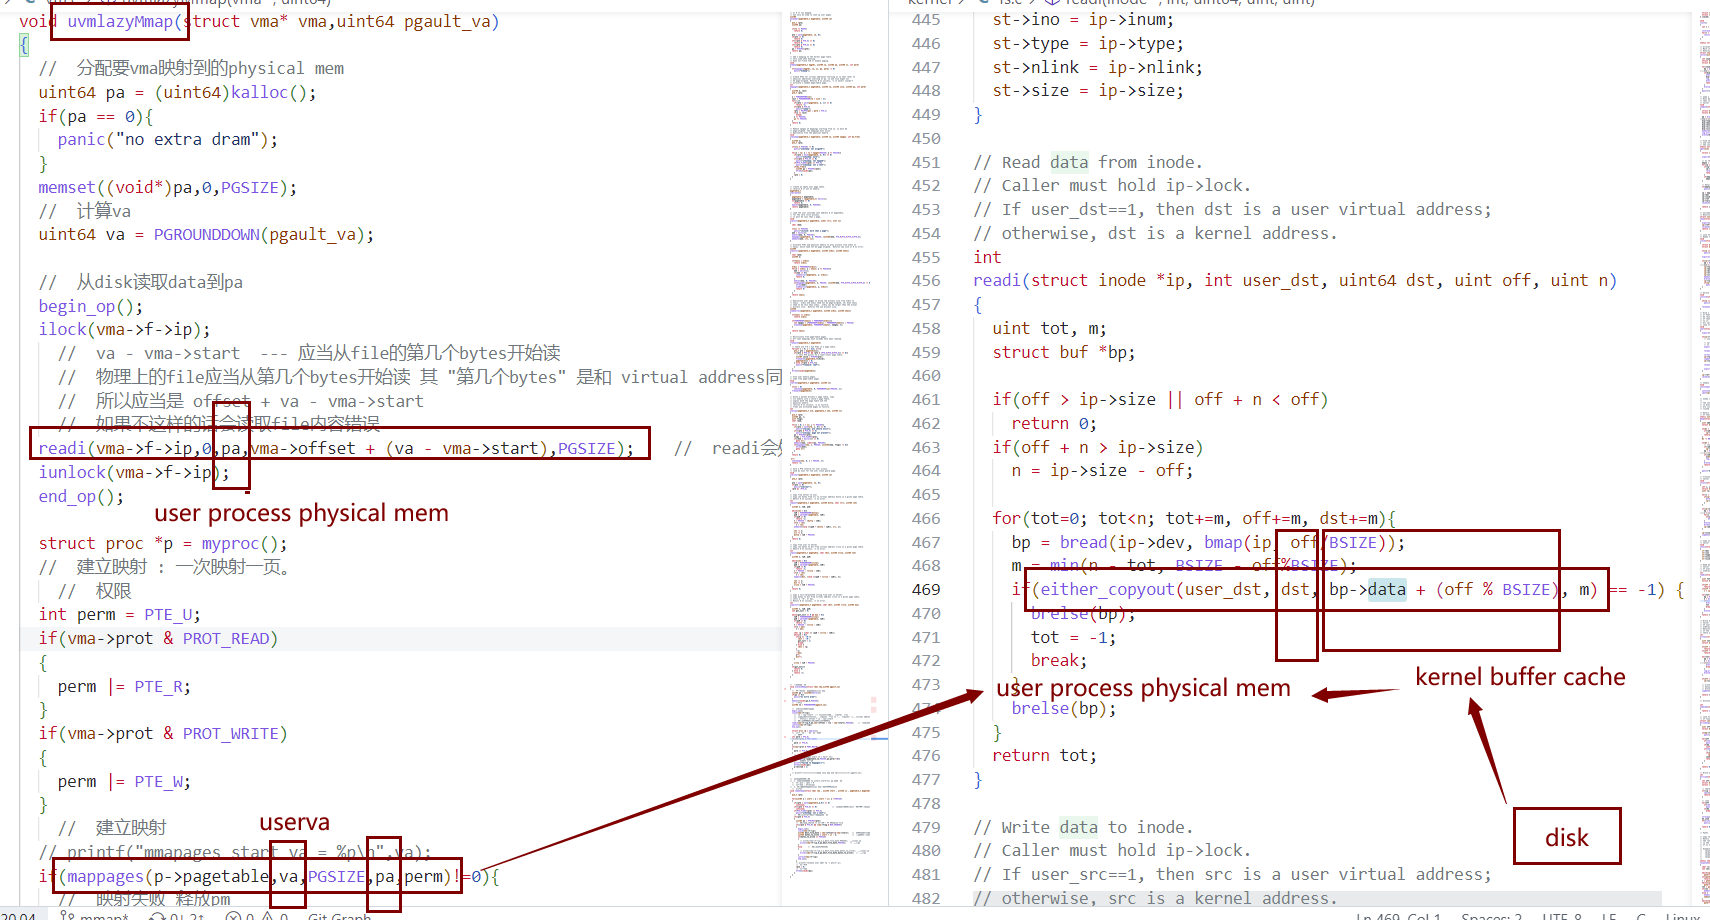1710x920 pixels.
Task: Select line number 456 in the right editor
Action: click(x=926, y=281)
